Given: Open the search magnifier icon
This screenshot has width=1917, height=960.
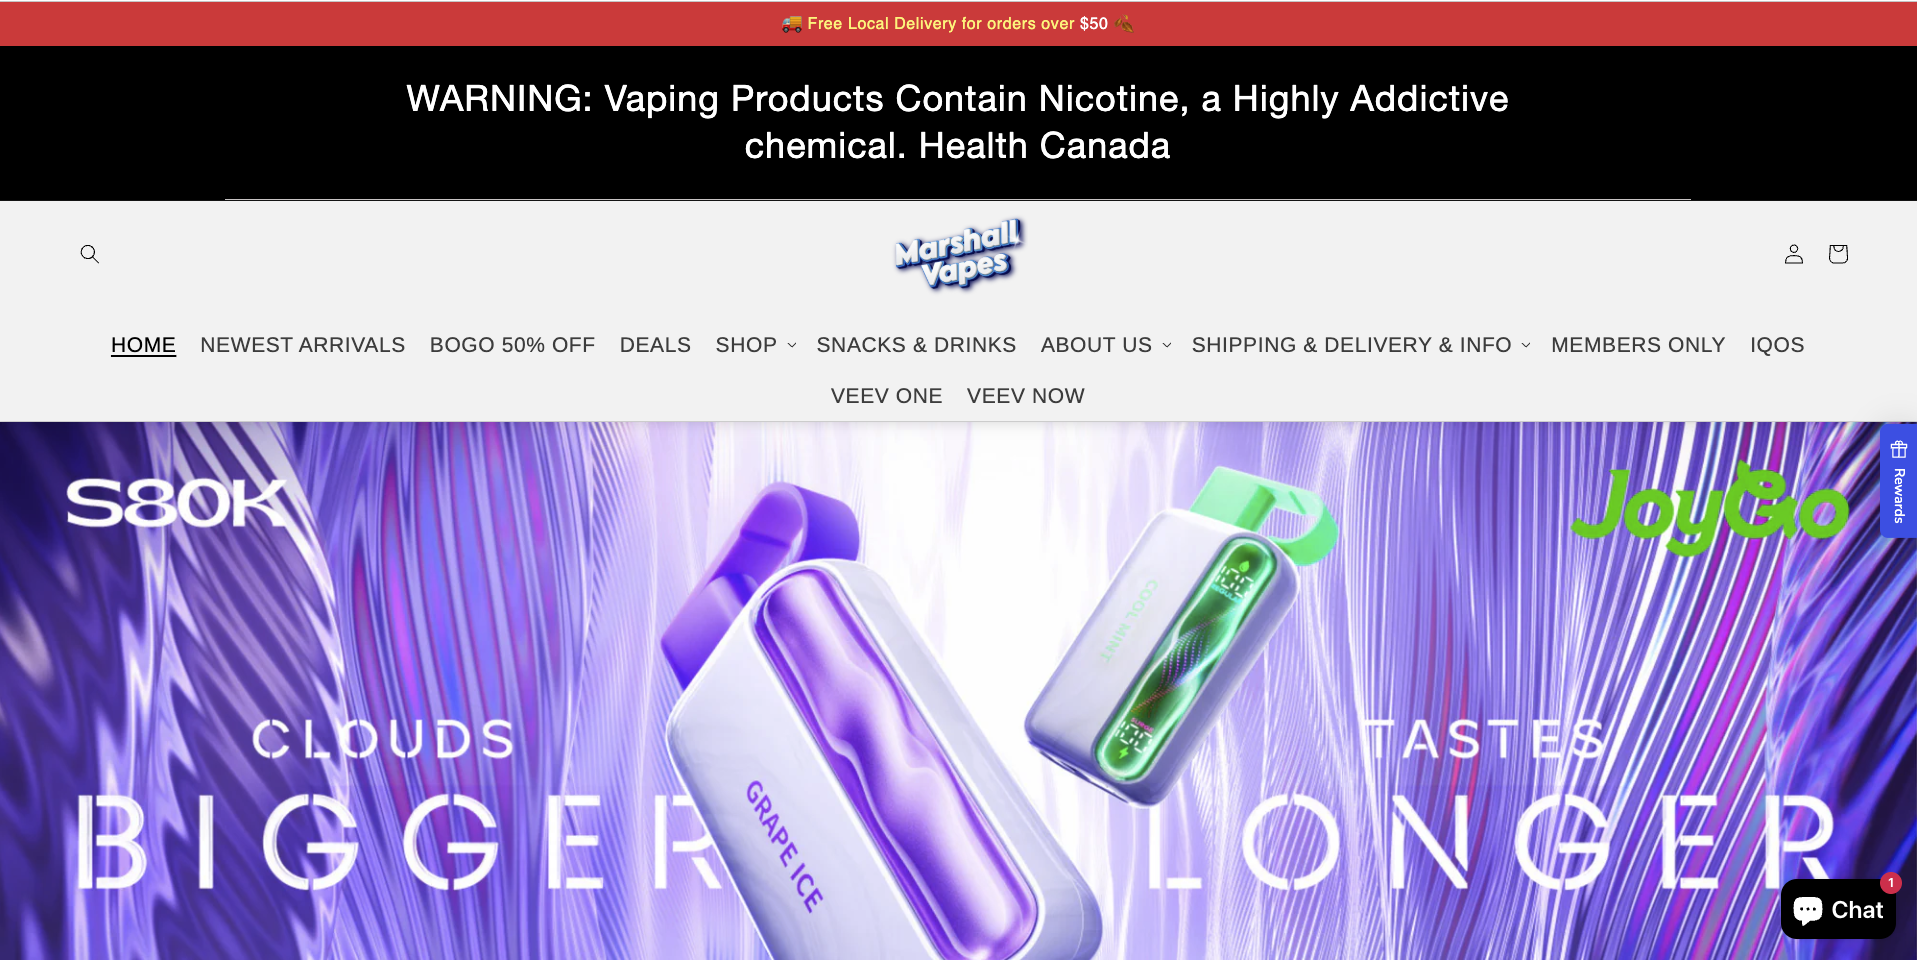Looking at the screenshot, I should pyautogui.click(x=90, y=254).
